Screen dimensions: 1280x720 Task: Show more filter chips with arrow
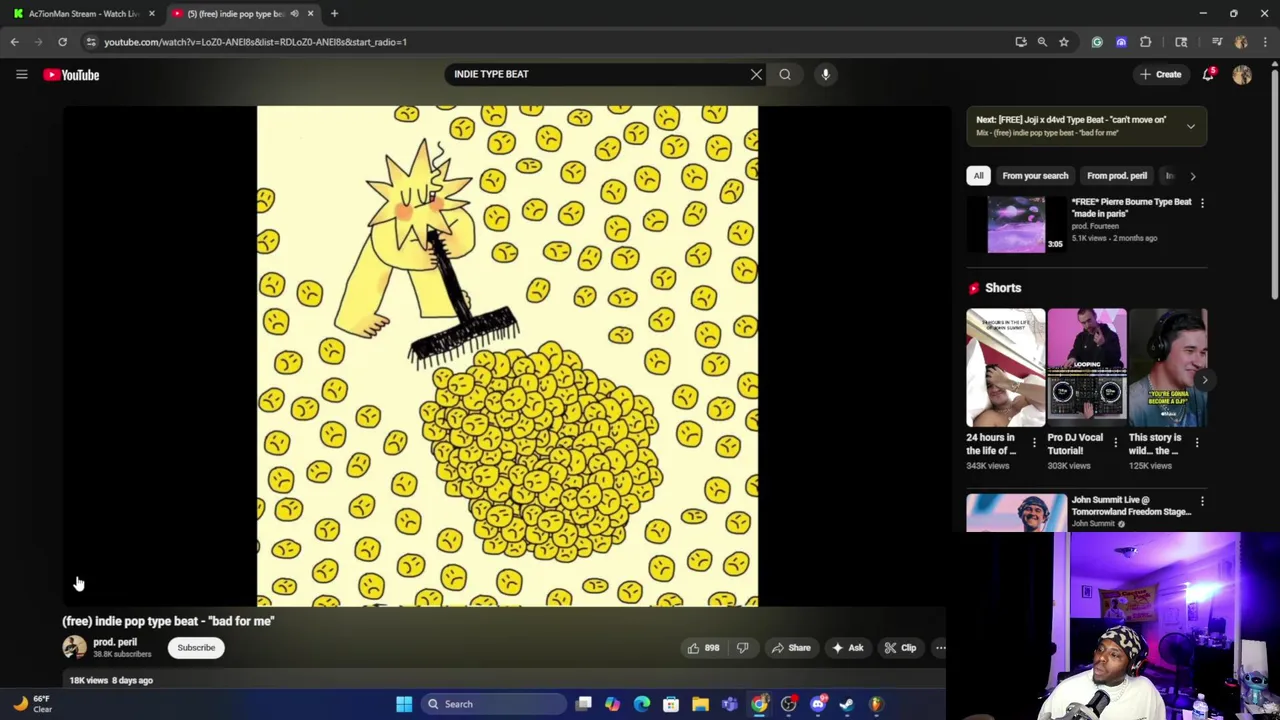[1192, 176]
